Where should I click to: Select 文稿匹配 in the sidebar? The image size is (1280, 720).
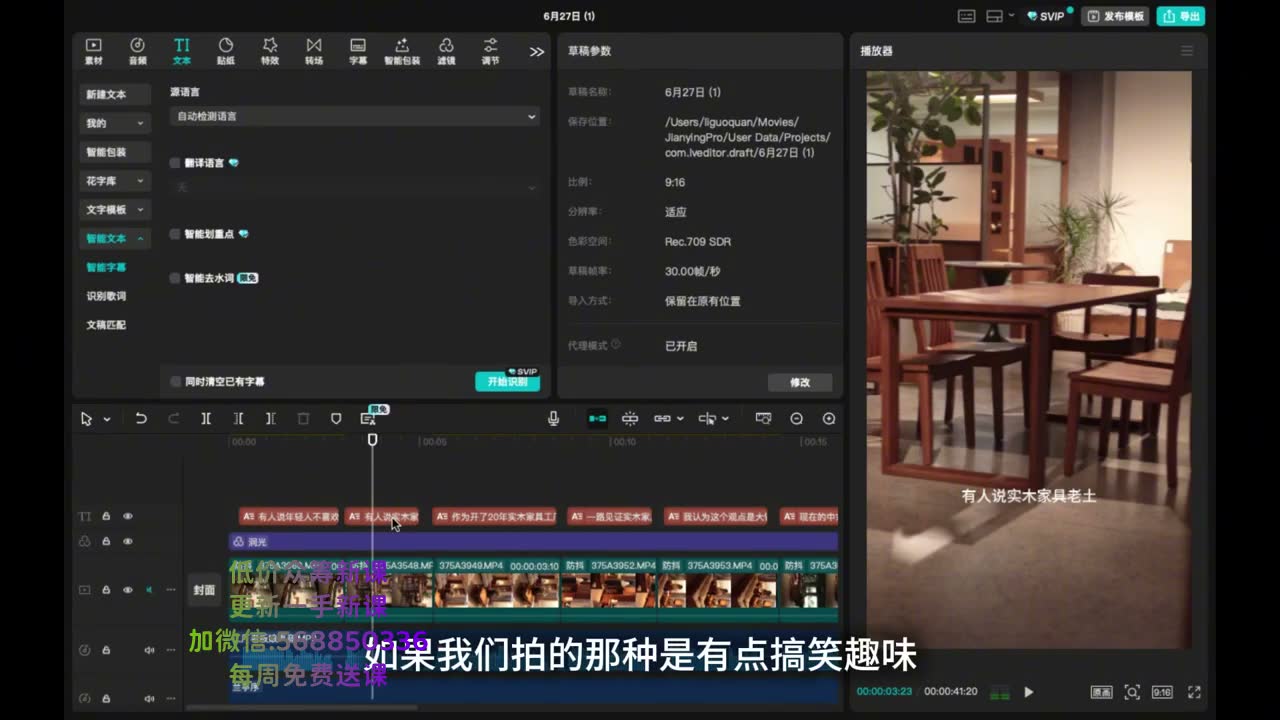pos(106,326)
